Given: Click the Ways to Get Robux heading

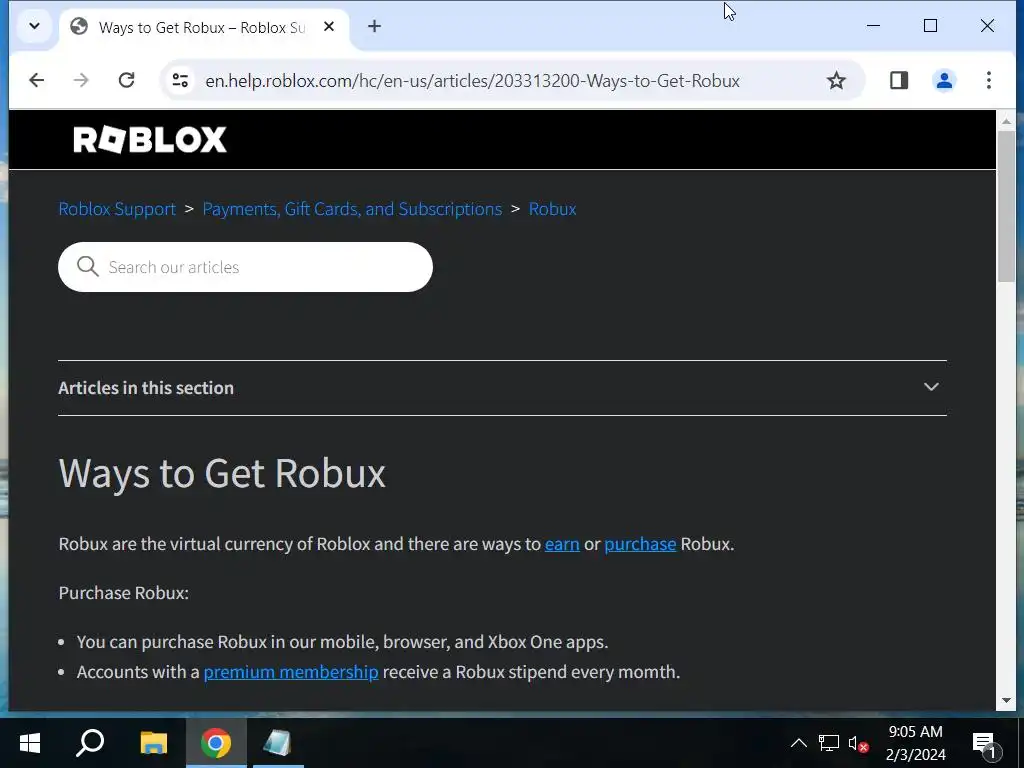Looking at the screenshot, I should [222, 473].
